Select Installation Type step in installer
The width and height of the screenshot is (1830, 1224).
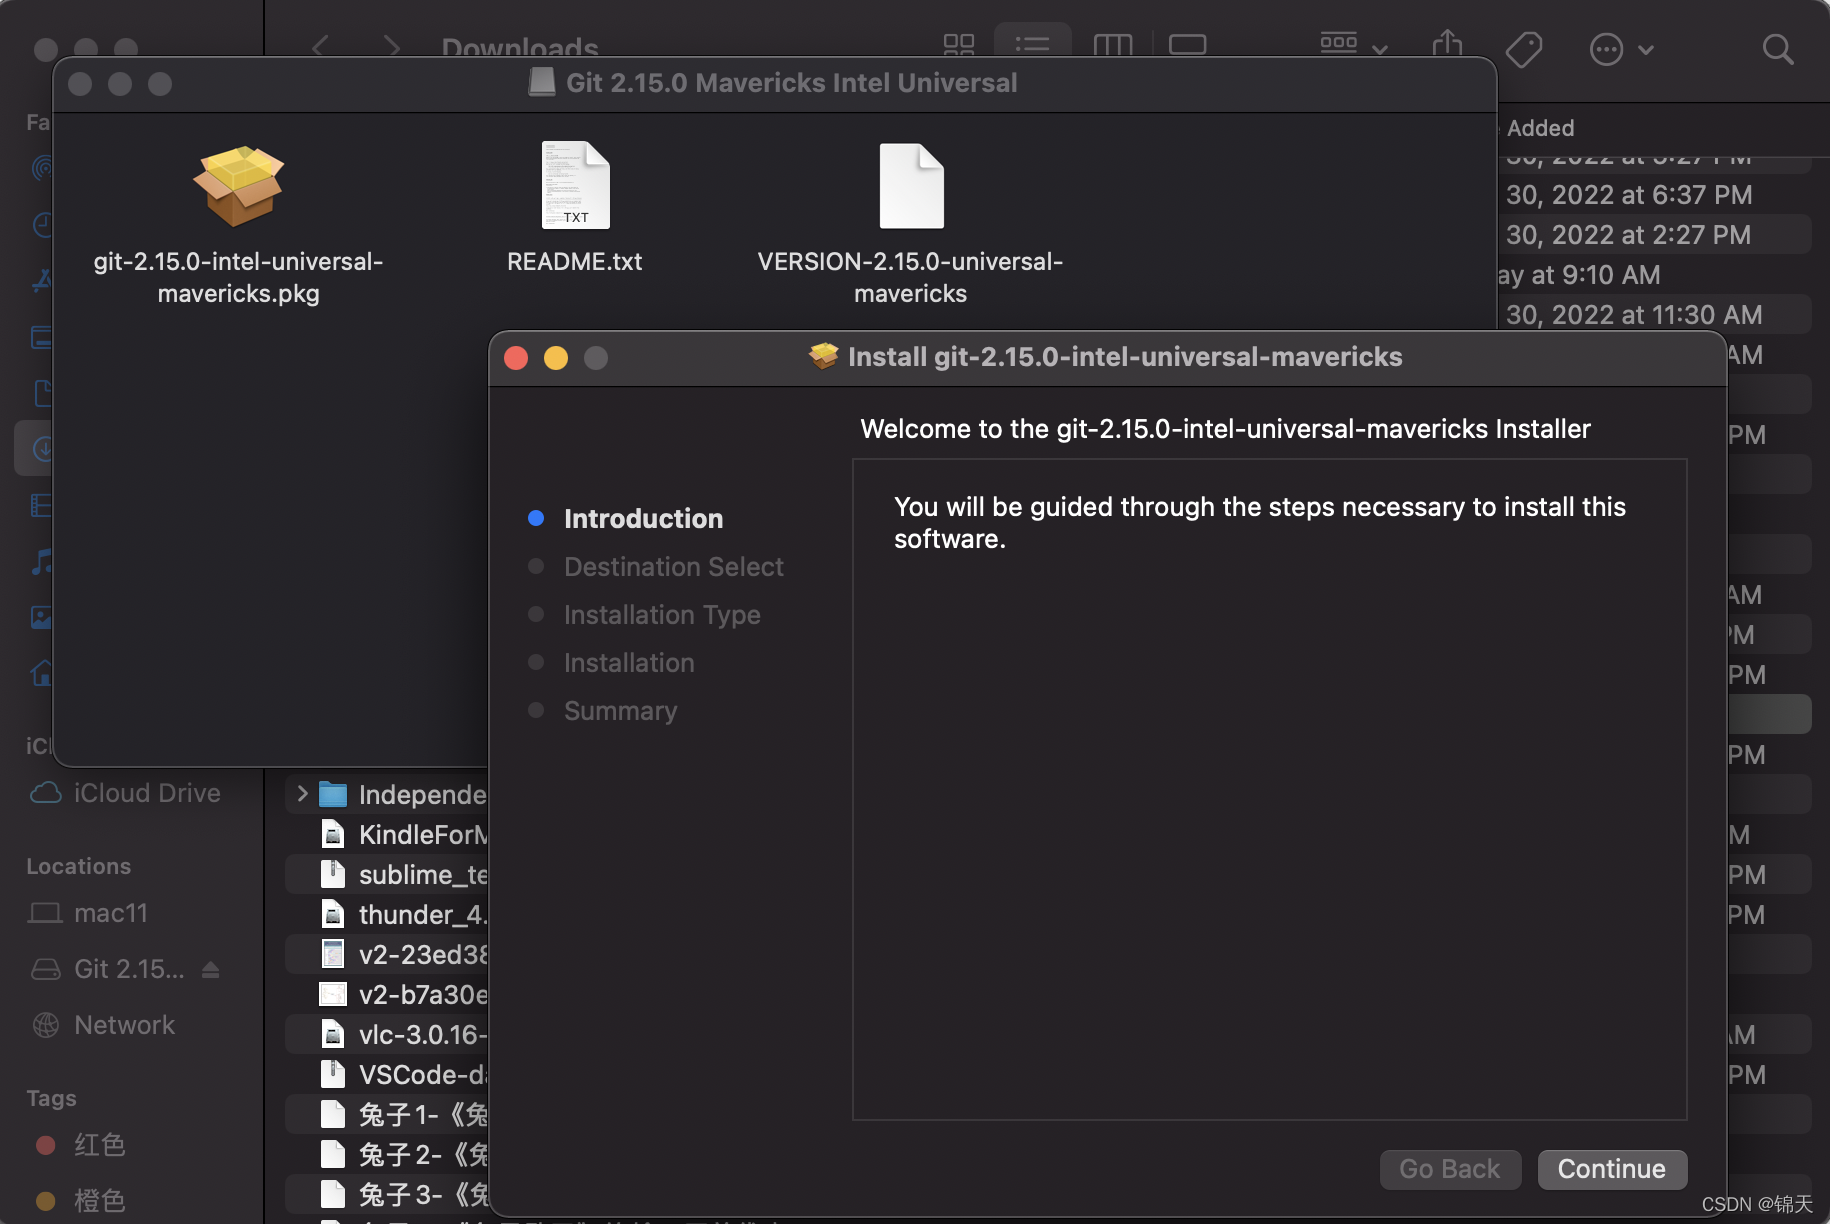(662, 615)
